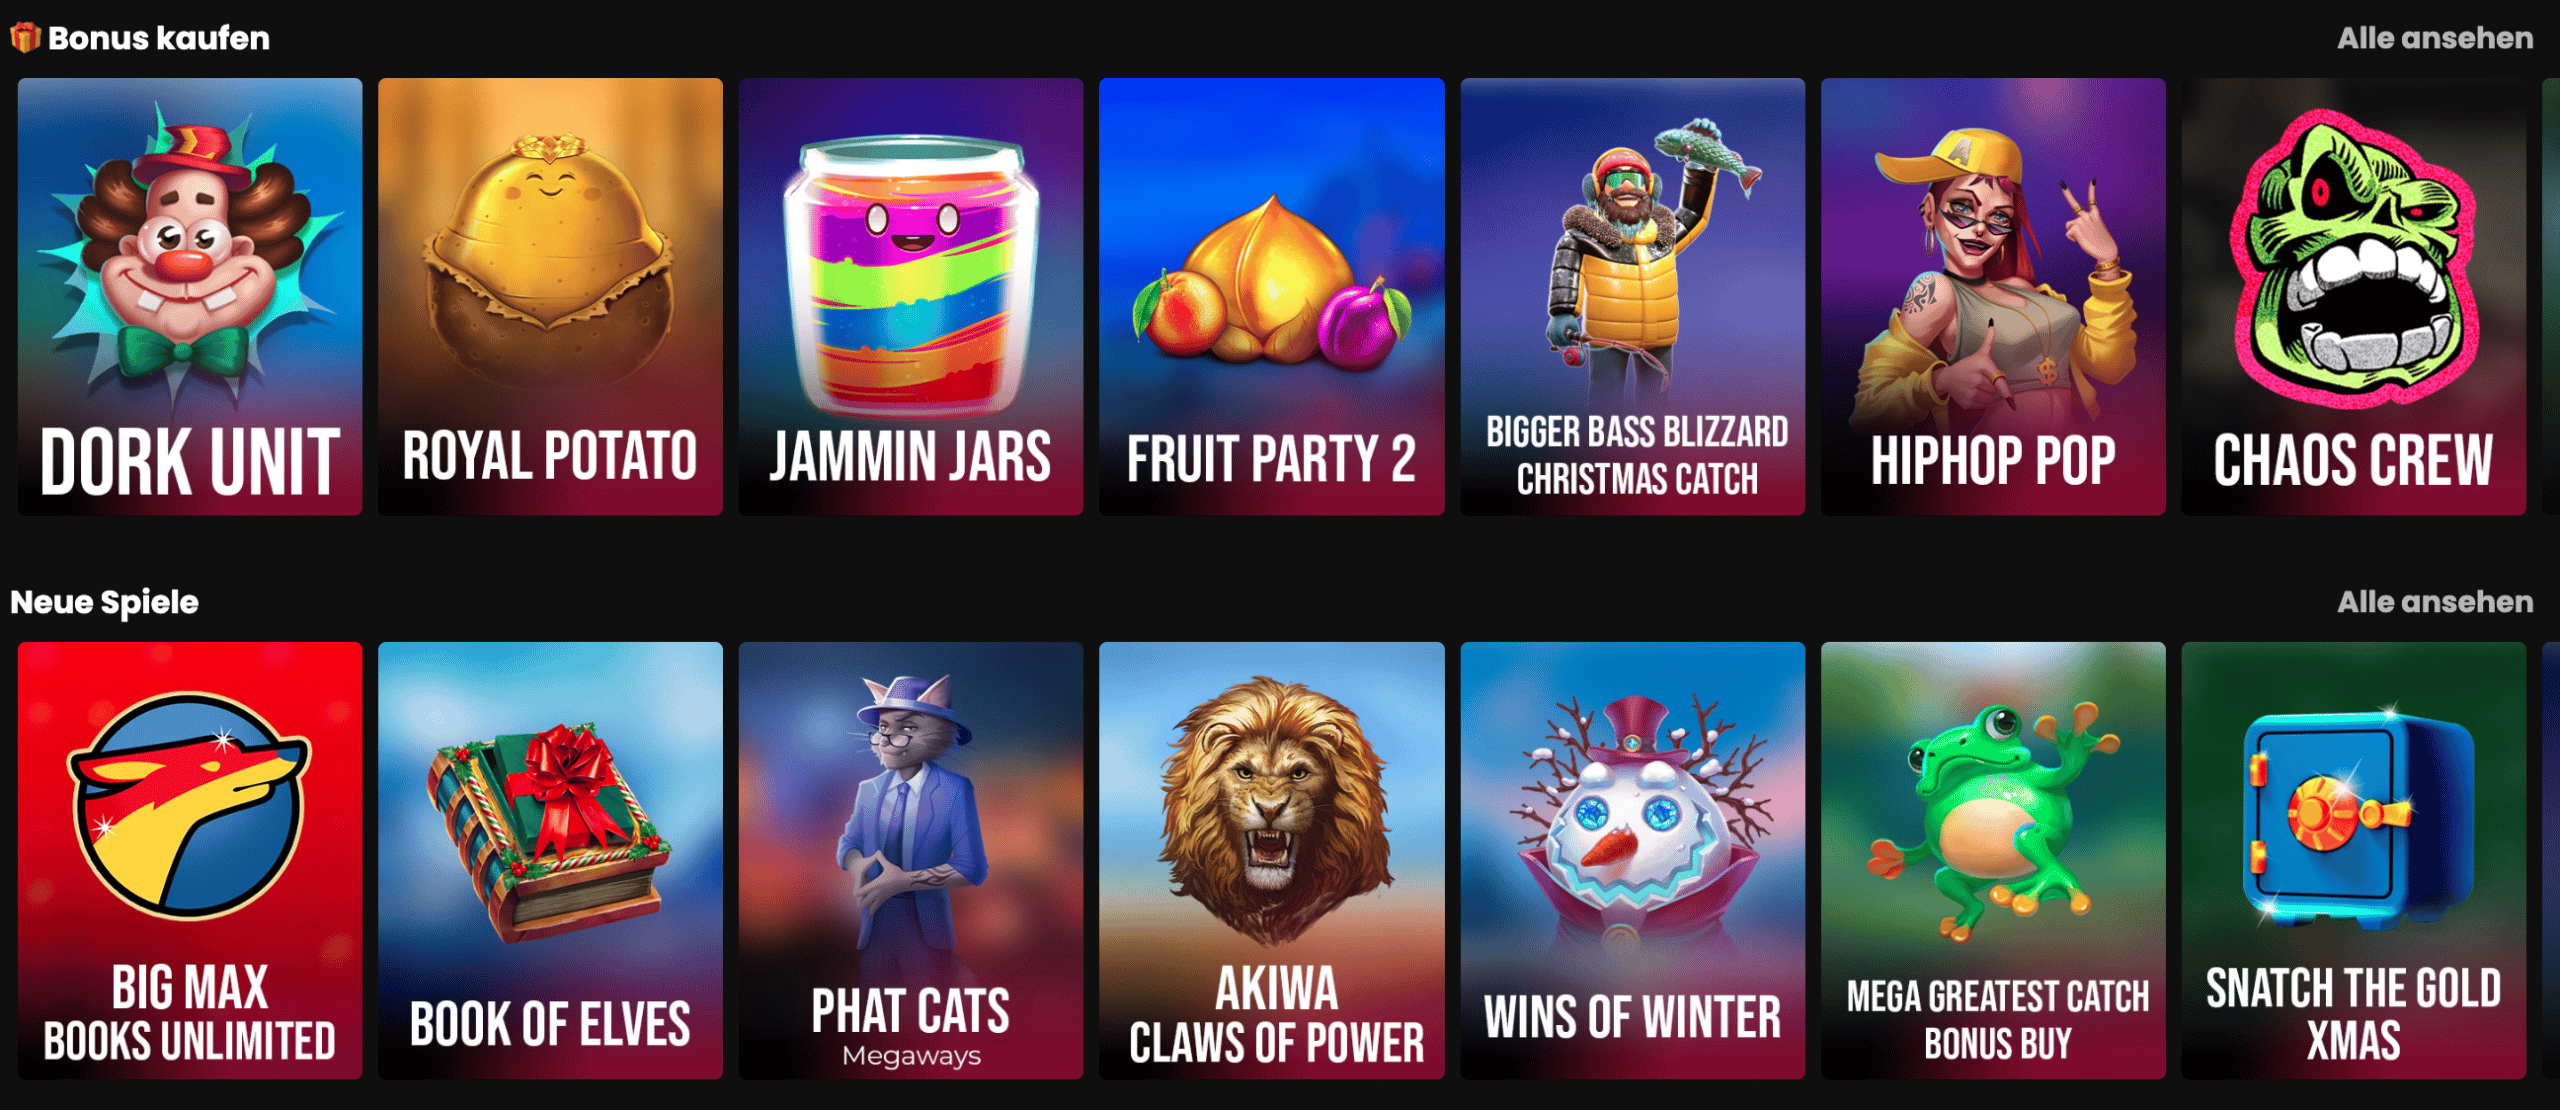
Task: Click the gift icon beside Bonus kaufen
Action: [25, 38]
